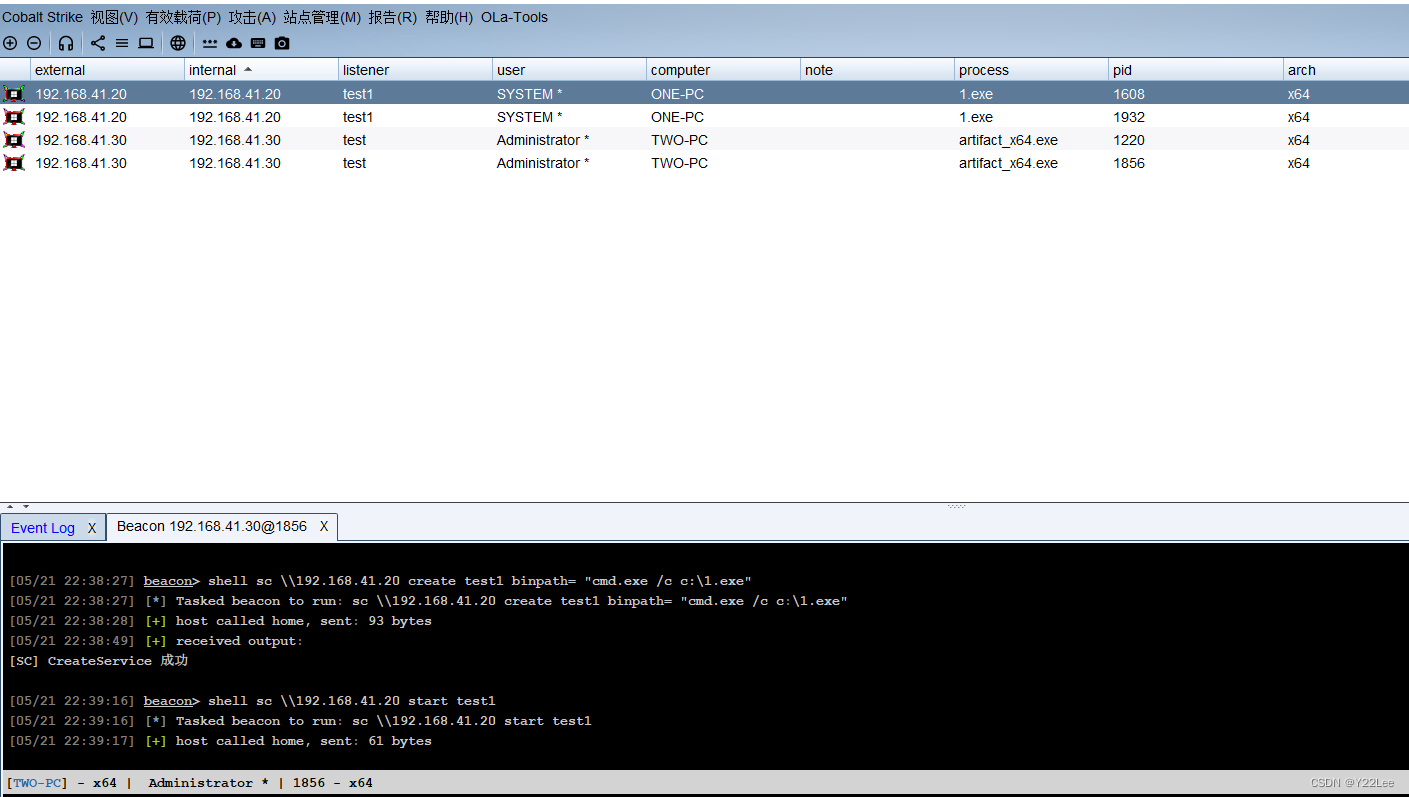Screen dimensions: 1409x797
Task: Select the pid 1856 cell
Action: coord(1129,163)
